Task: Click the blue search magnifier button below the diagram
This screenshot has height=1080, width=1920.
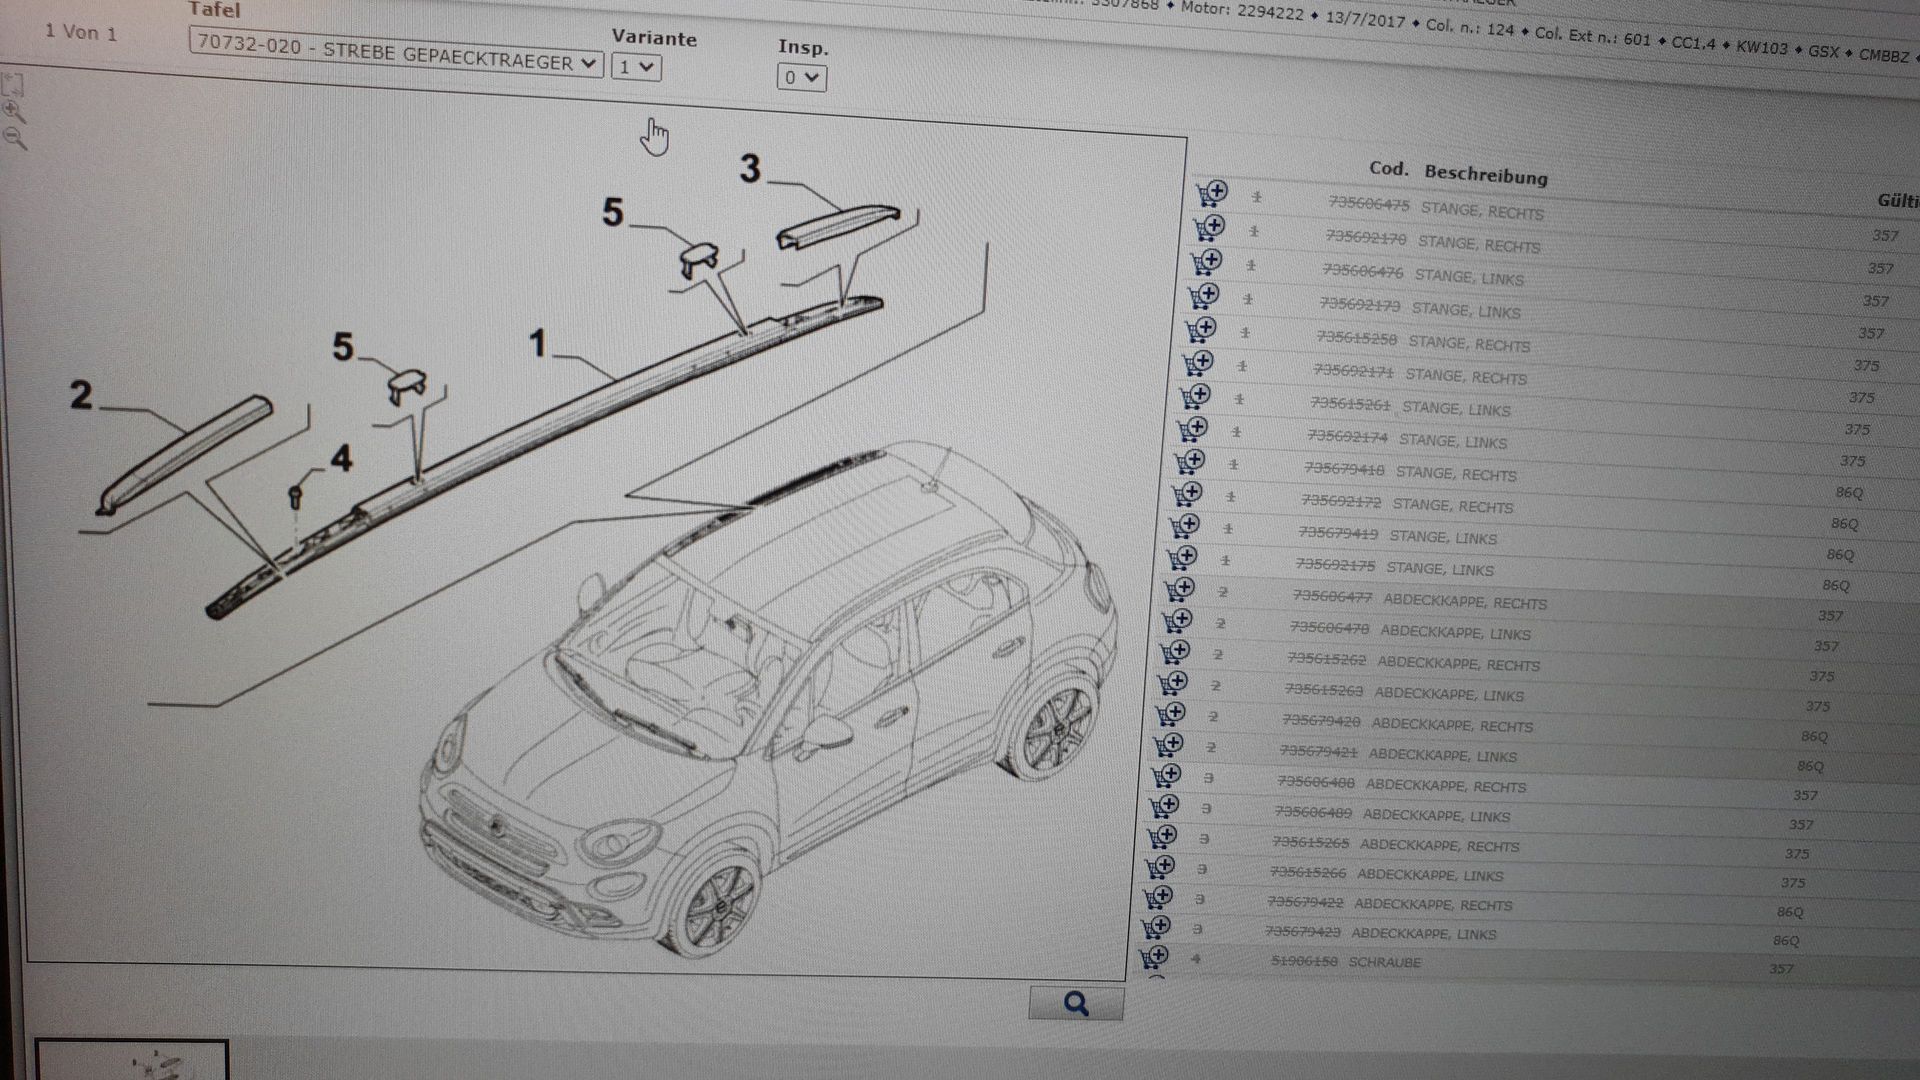Action: click(1076, 1003)
